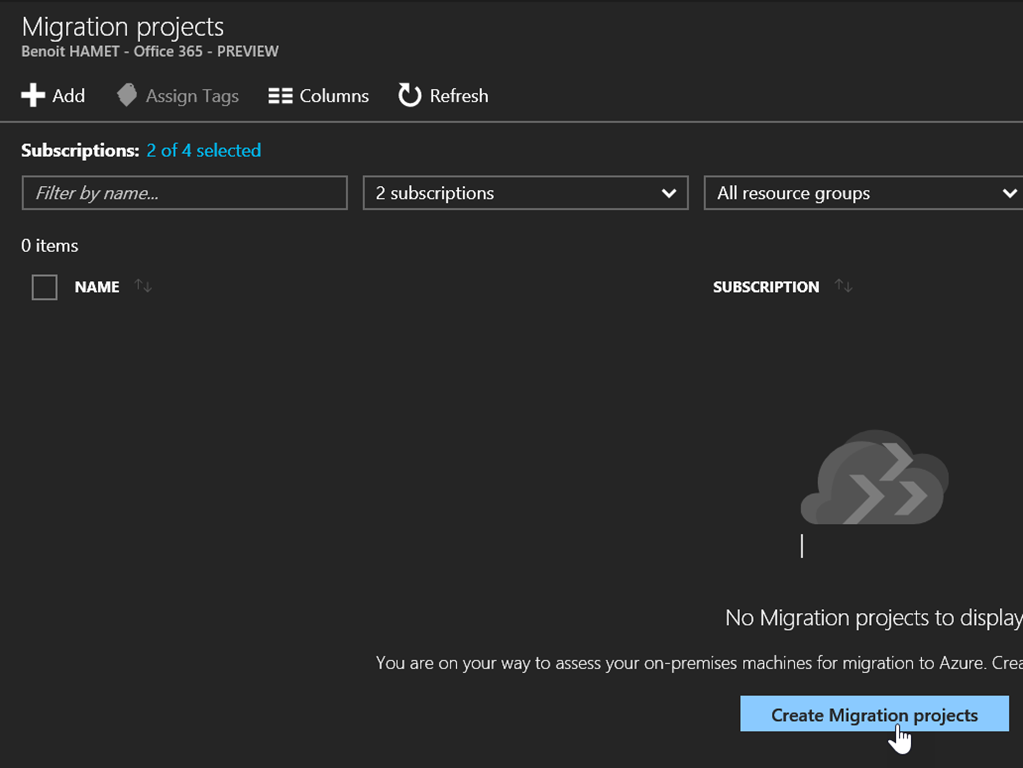Open the '2 of 4 selected' subscriptions link

click(203, 151)
